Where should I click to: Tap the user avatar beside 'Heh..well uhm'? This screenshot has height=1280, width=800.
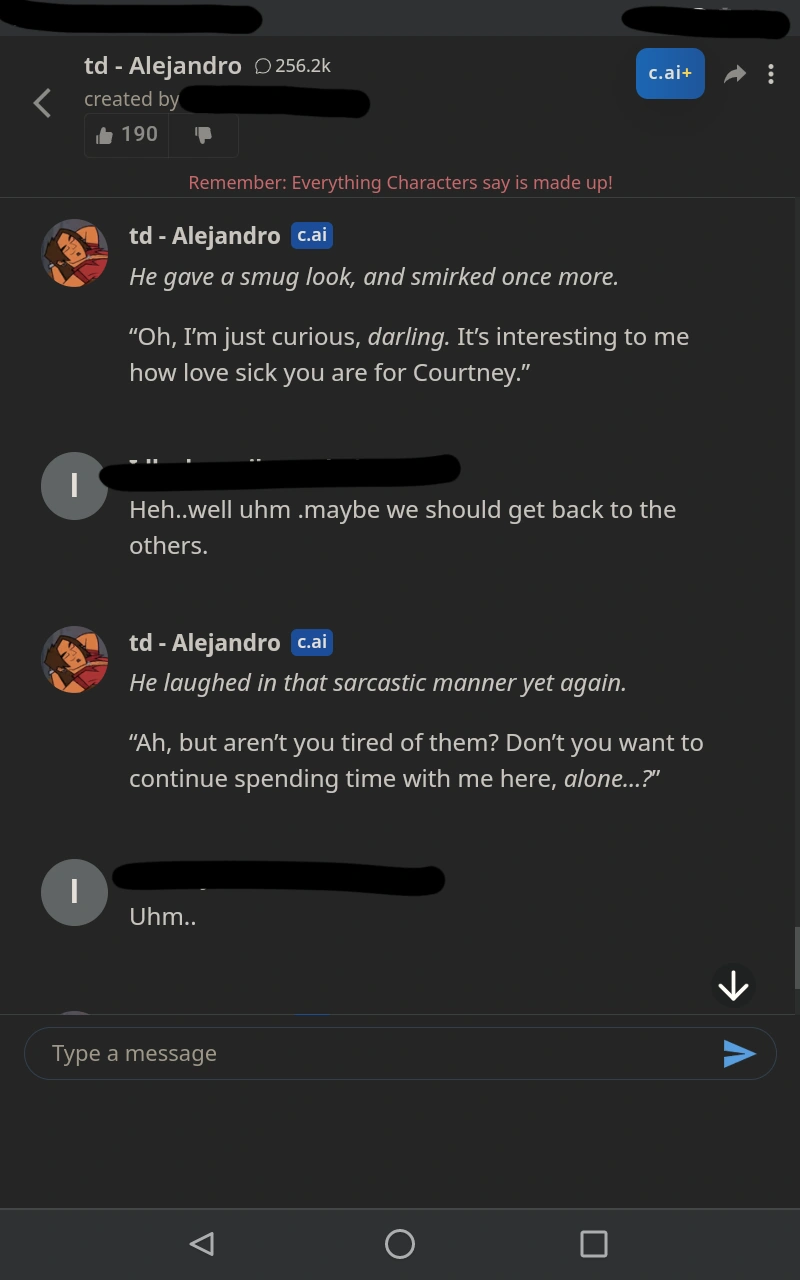[74, 486]
